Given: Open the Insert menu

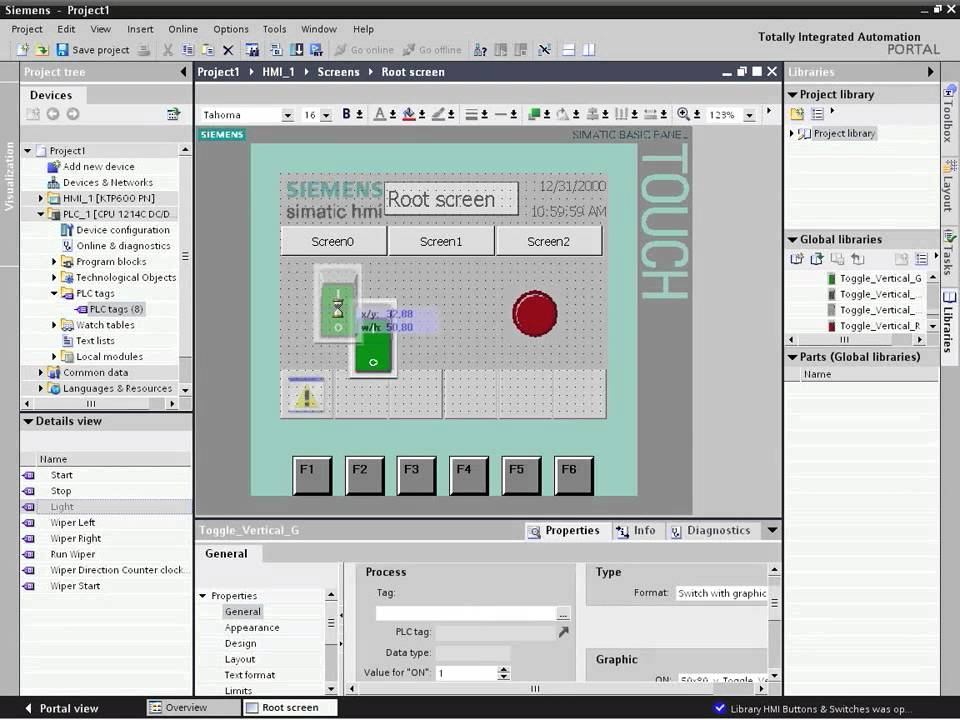Looking at the screenshot, I should coord(140,29).
